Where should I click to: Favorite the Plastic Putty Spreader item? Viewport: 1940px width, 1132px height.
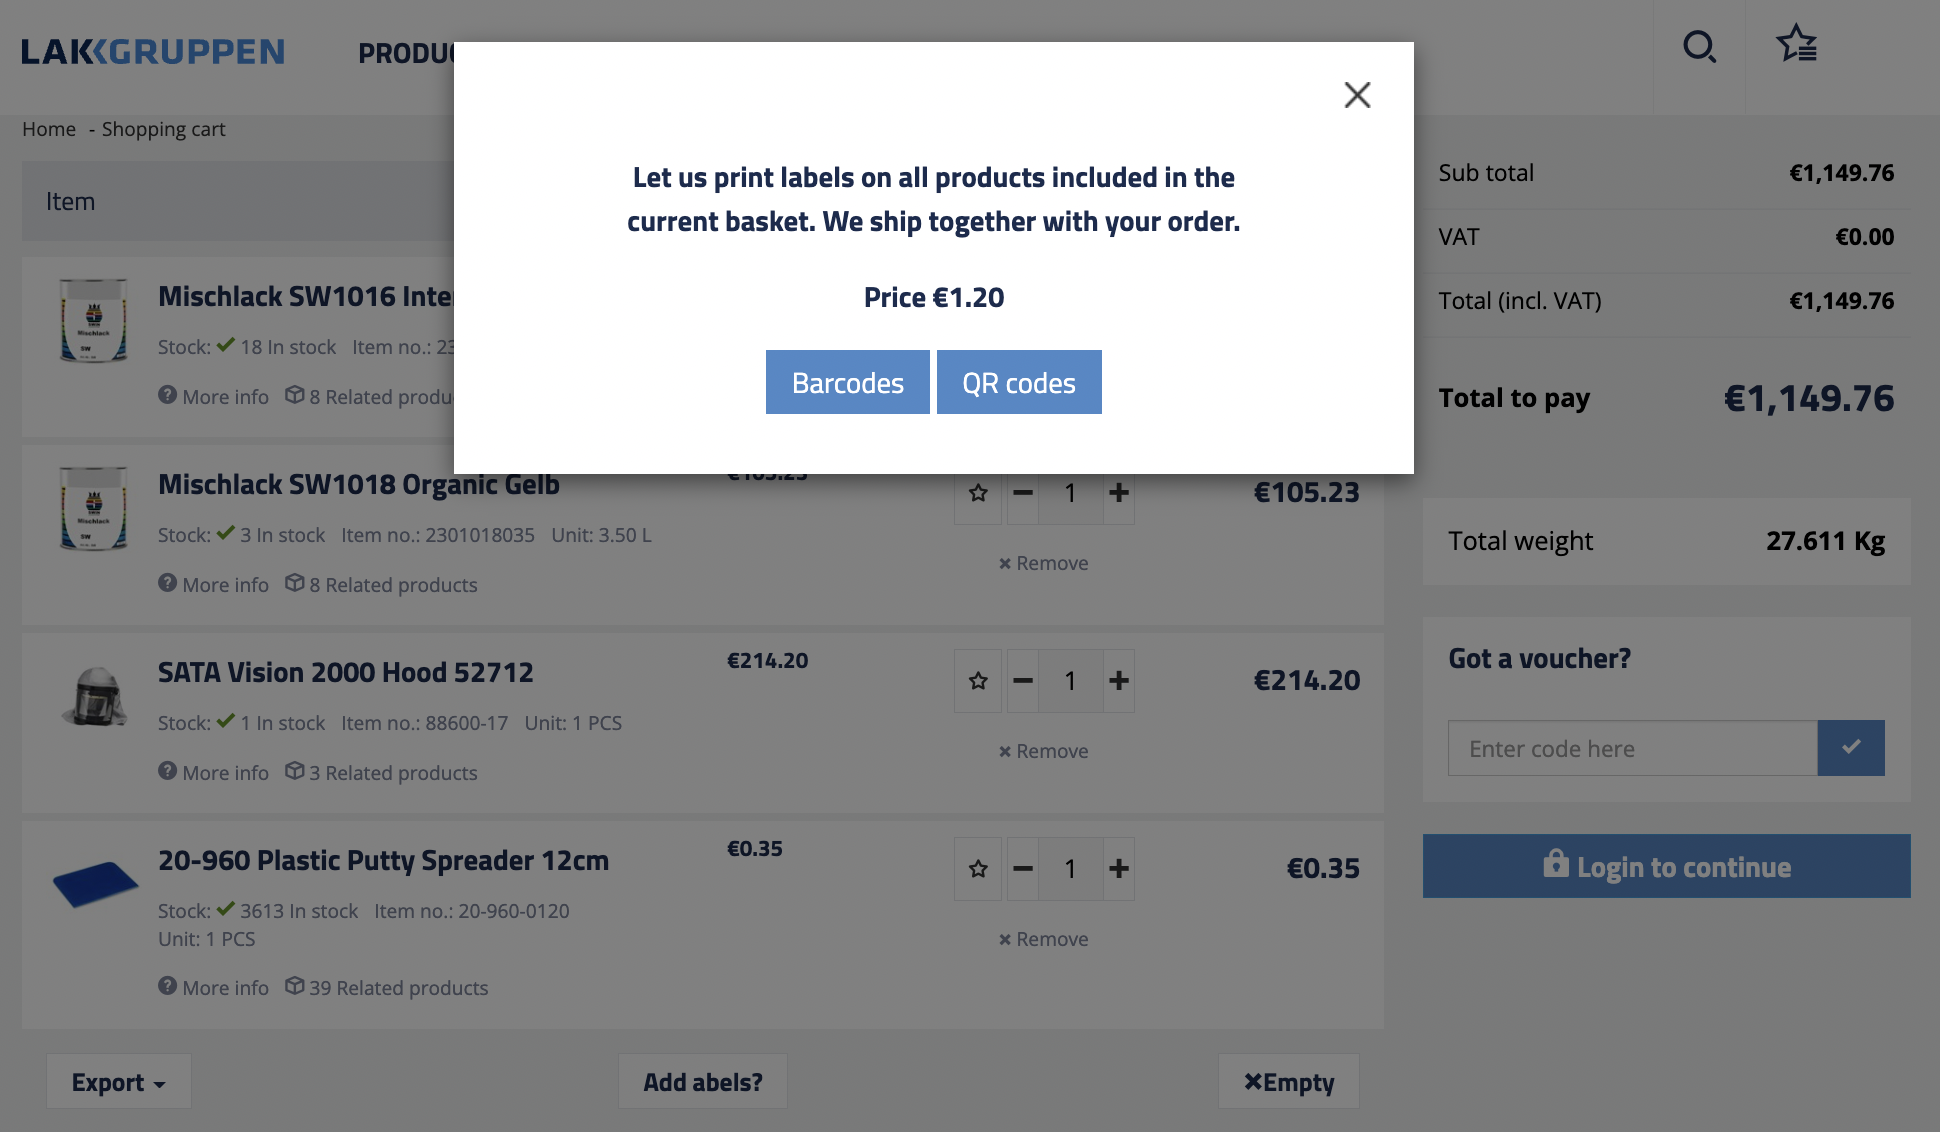pos(978,869)
